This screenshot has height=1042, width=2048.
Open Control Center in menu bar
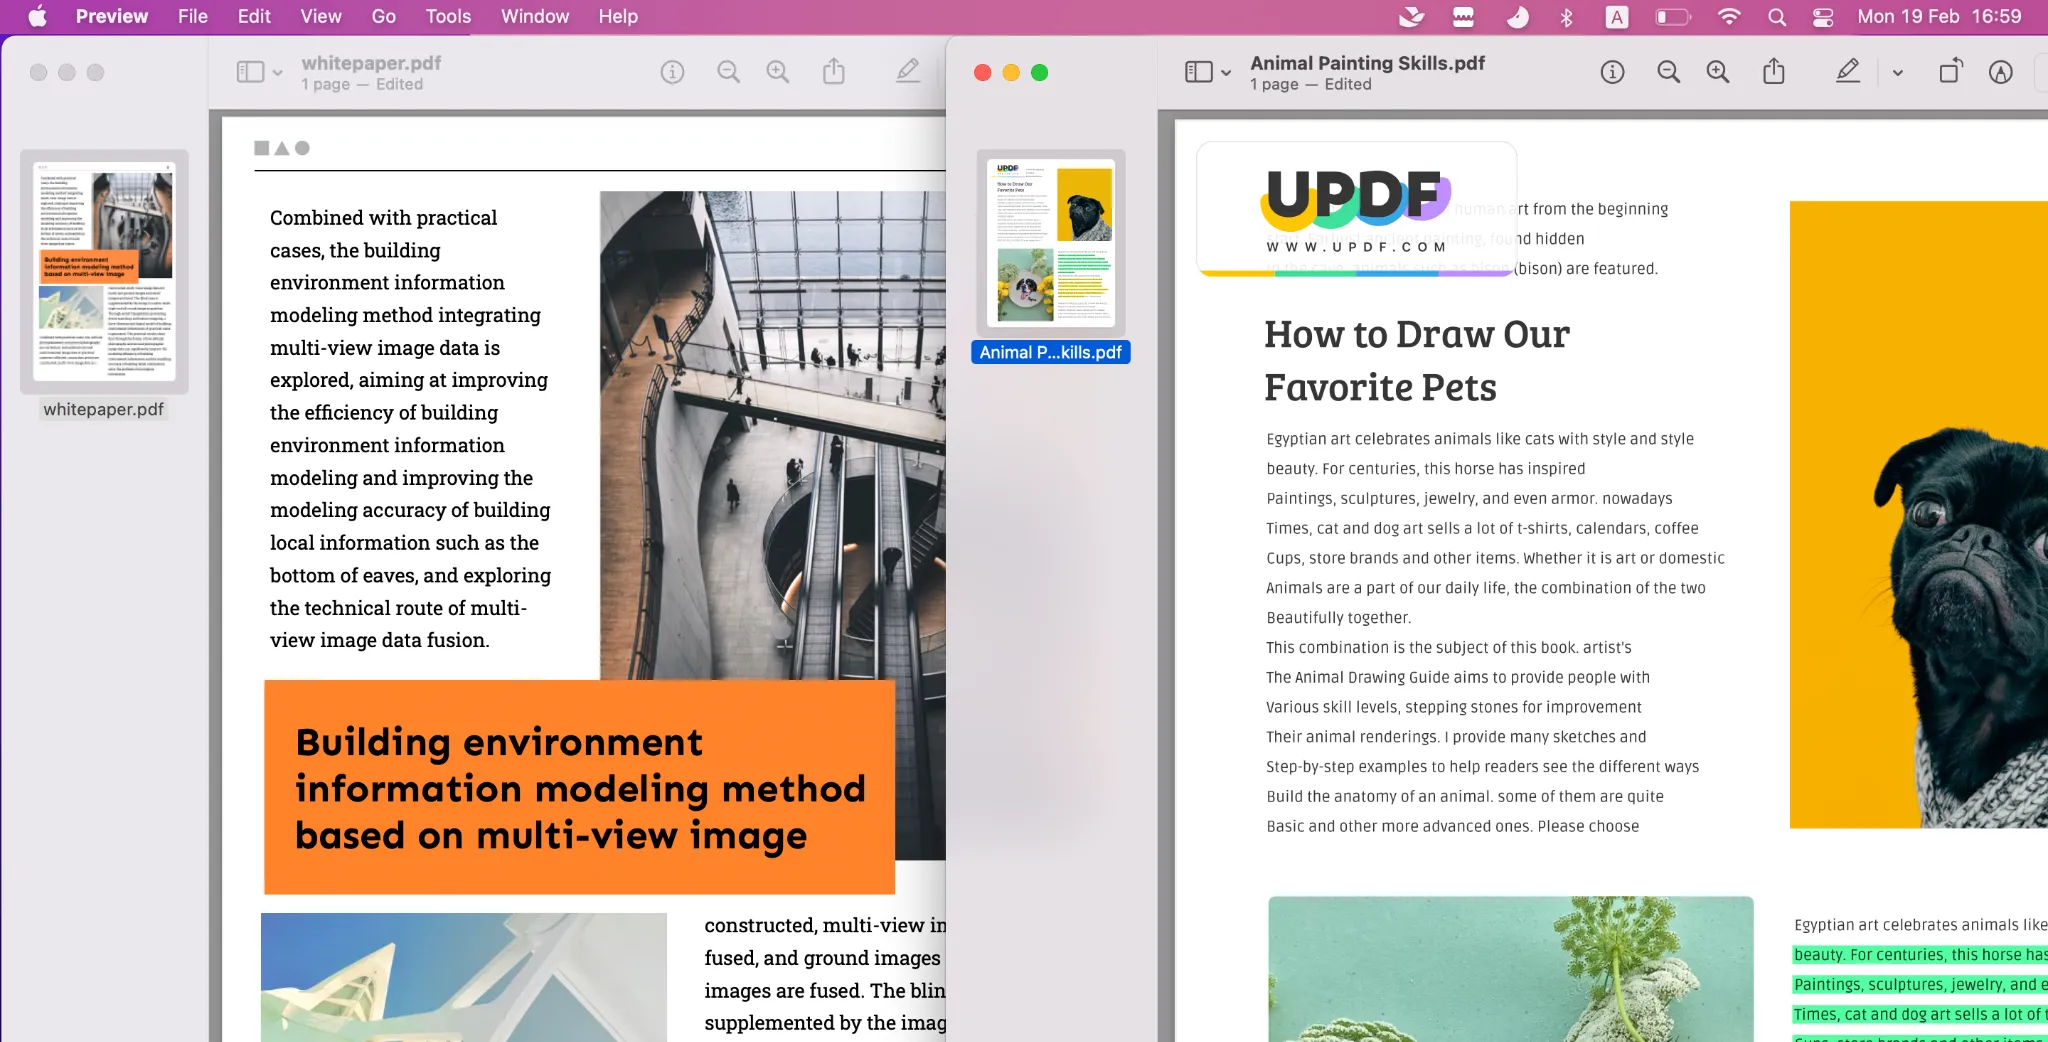1822,16
